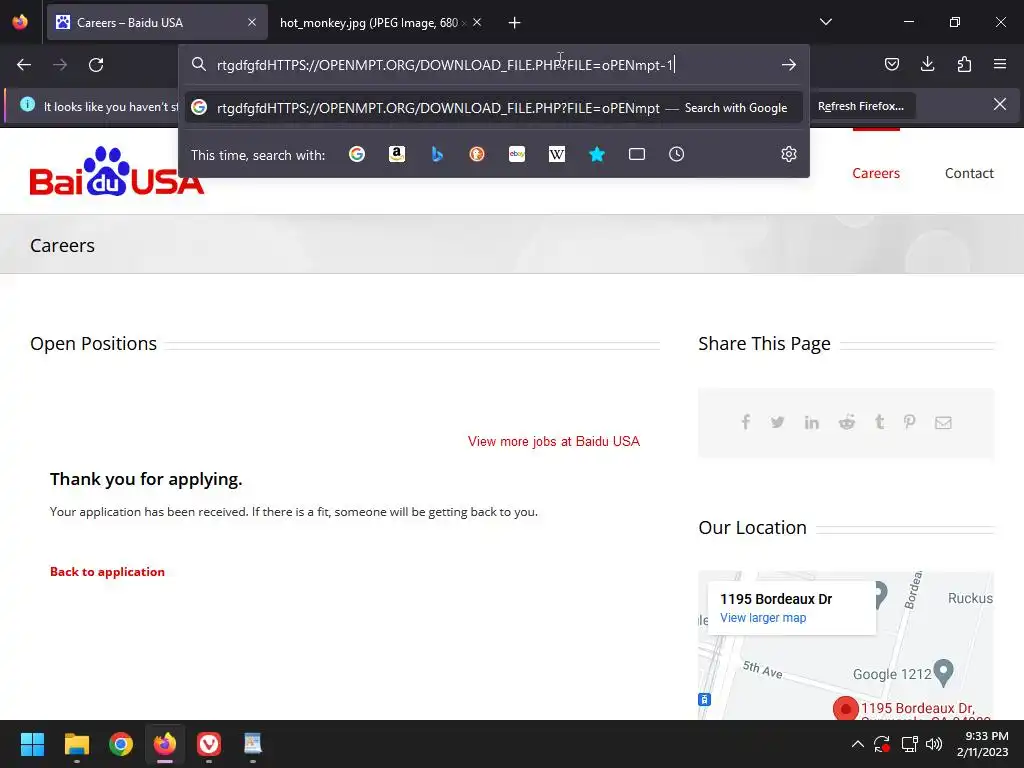Click the Baidu USA logo
1024x768 pixels.
pyautogui.click(x=117, y=171)
